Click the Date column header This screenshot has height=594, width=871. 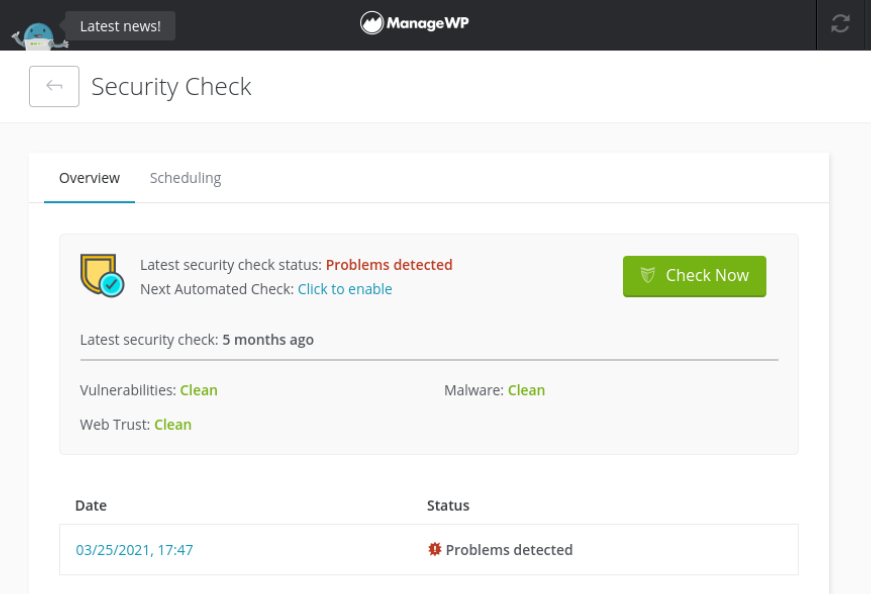click(x=91, y=506)
